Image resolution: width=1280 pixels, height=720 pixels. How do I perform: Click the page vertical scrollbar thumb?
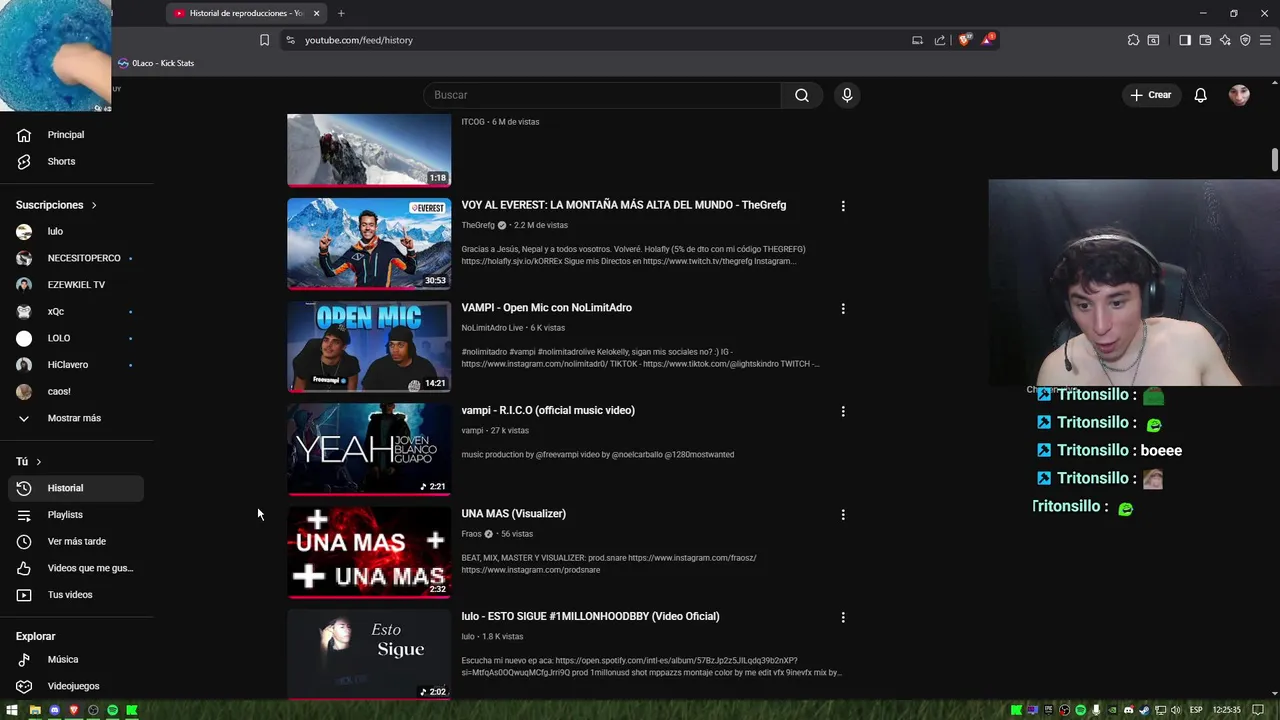1275,159
